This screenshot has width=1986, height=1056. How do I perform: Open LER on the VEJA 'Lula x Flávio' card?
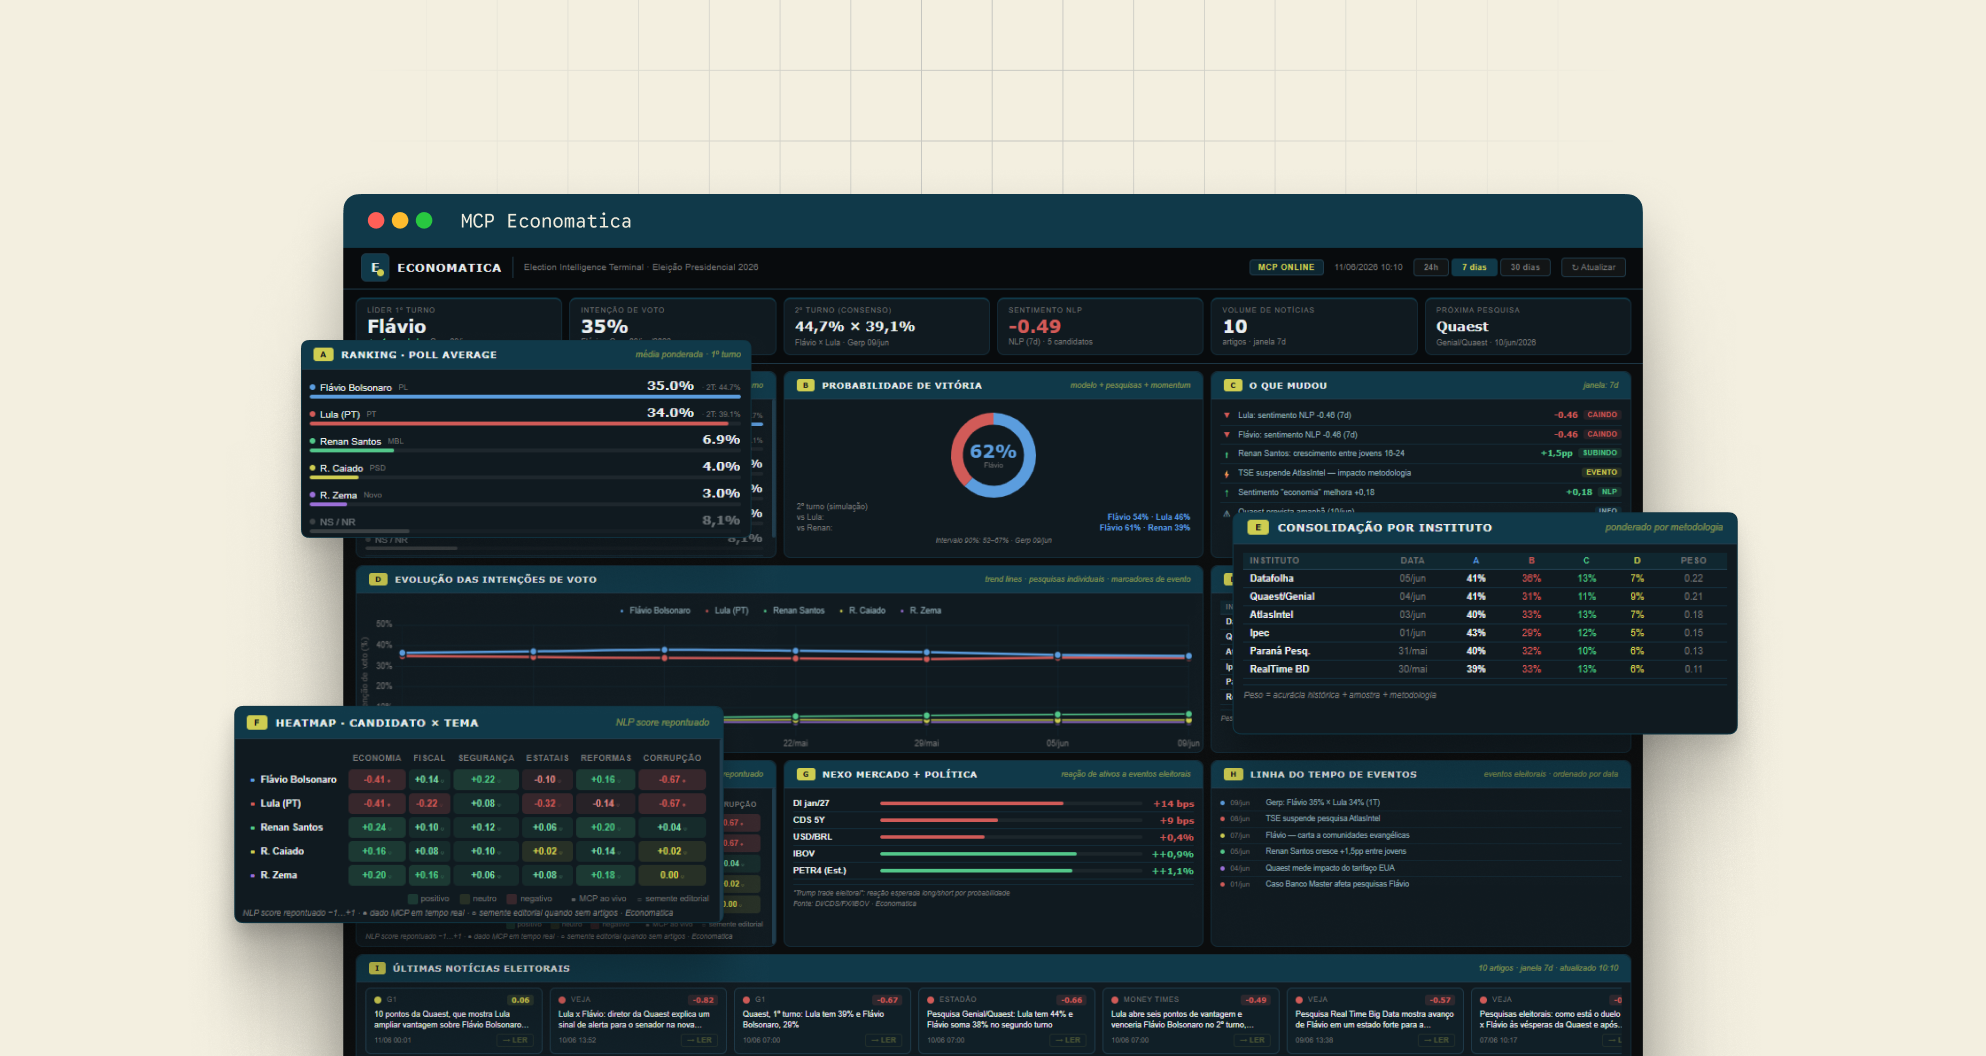(701, 1041)
